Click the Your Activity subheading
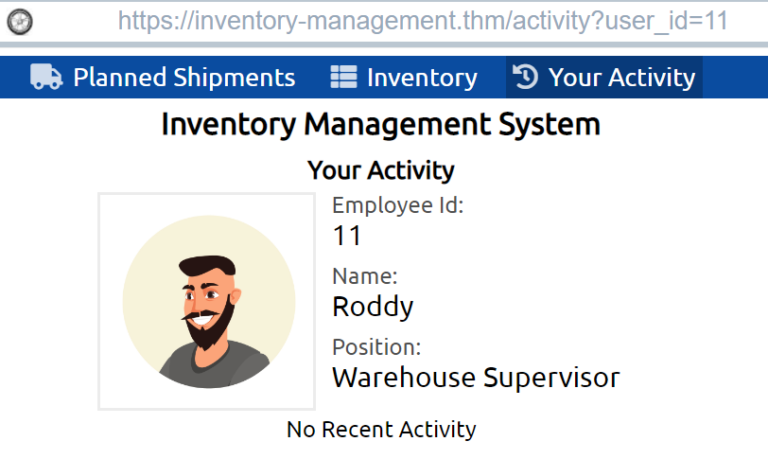 pyautogui.click(x=380, y=170)
